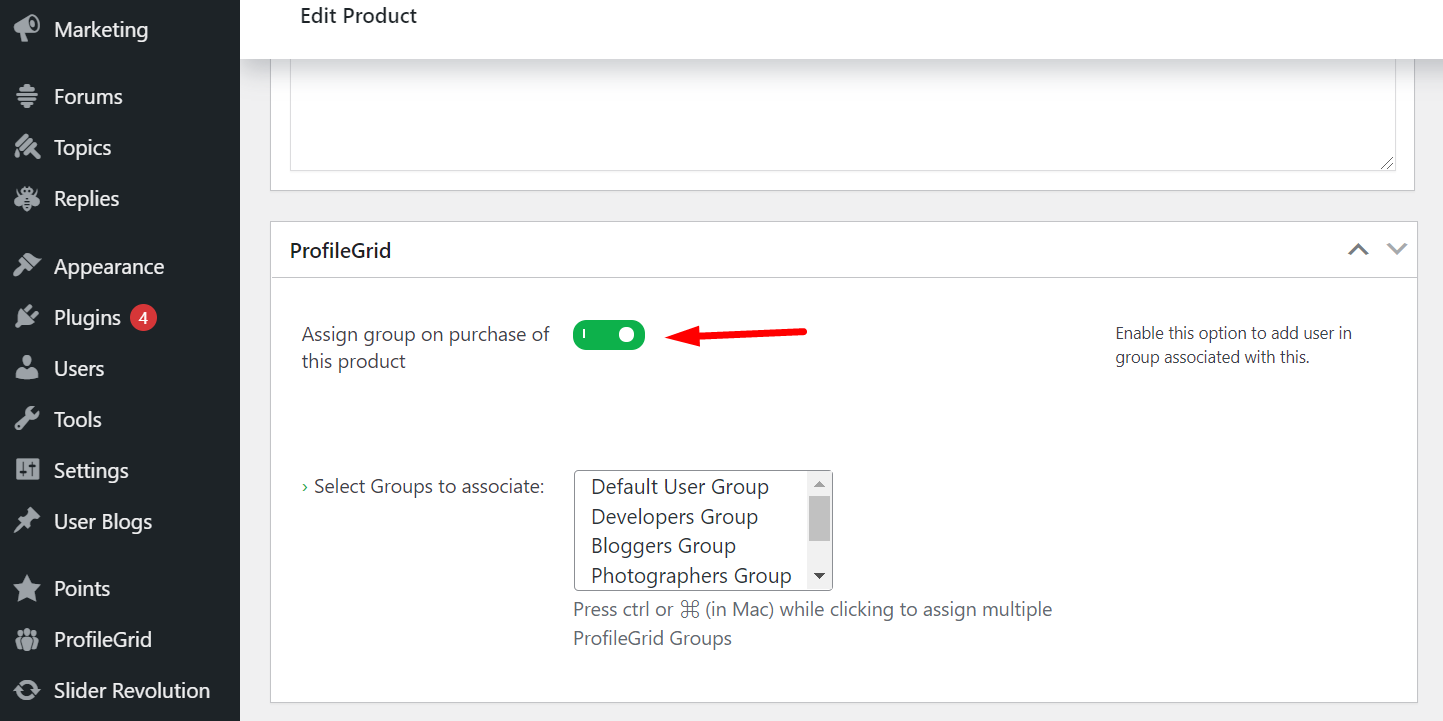Open the Appearance paintbrush icon
This screenshot has width=1443, height=721.
click(x=28, y=266)
